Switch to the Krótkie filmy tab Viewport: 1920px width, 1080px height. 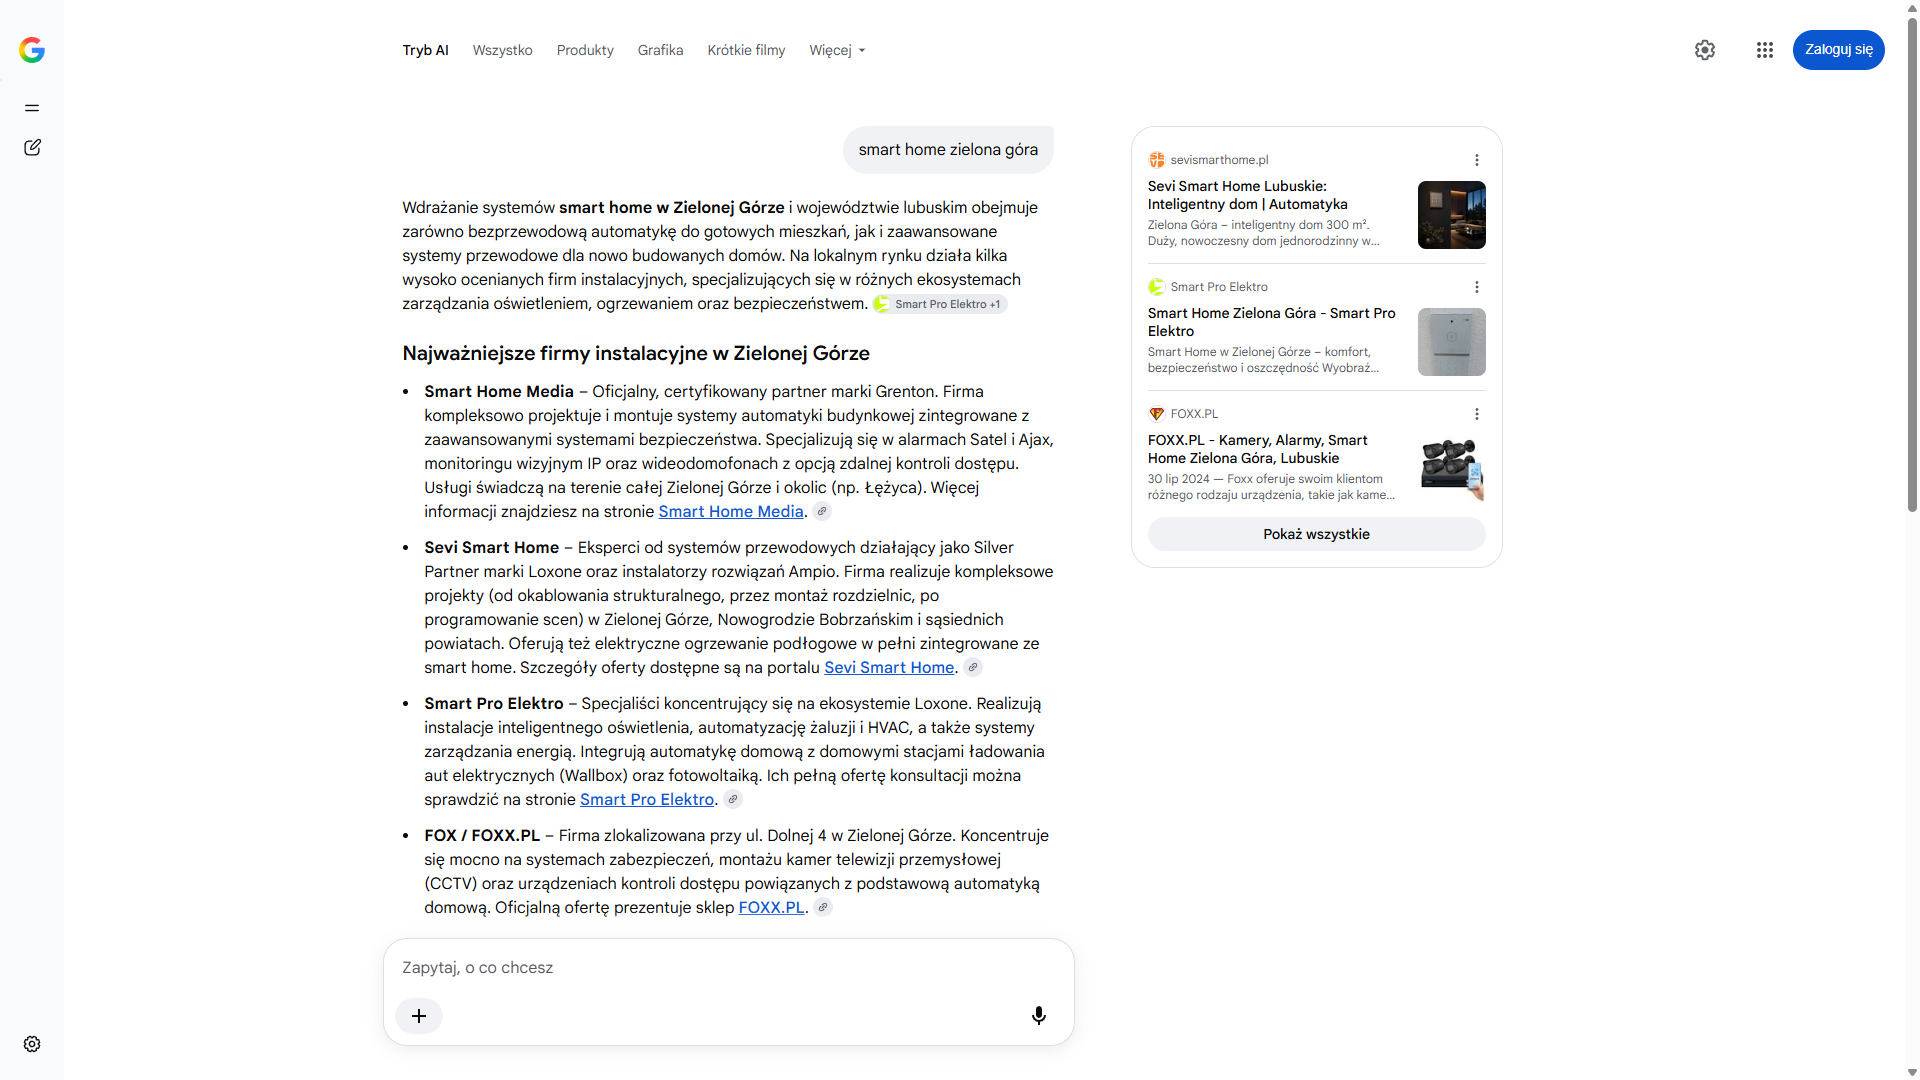[746, 50]
